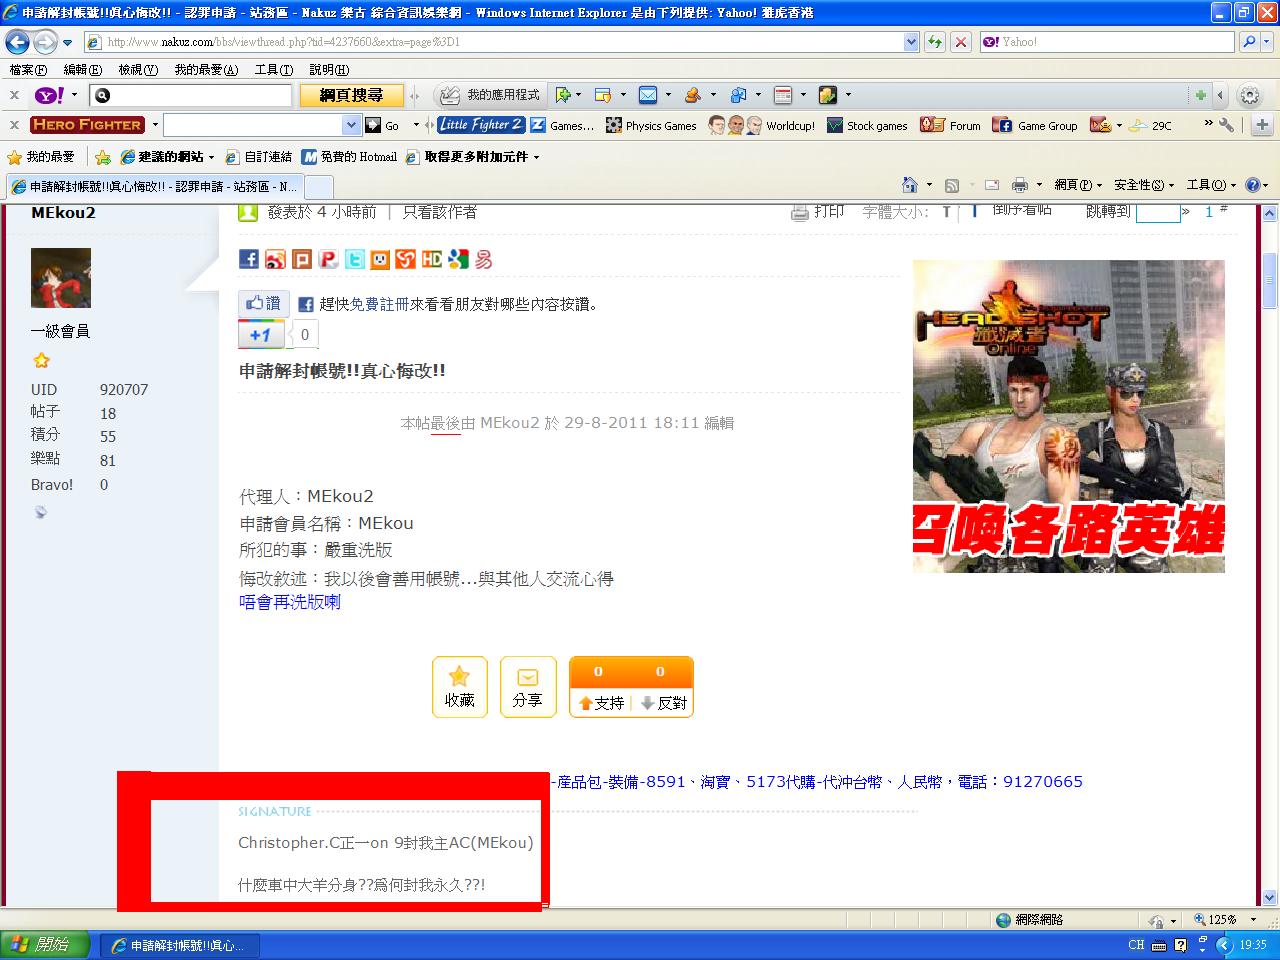Share the post via Sina Weibo icon

pyautogui.click(x=275, y=259)
